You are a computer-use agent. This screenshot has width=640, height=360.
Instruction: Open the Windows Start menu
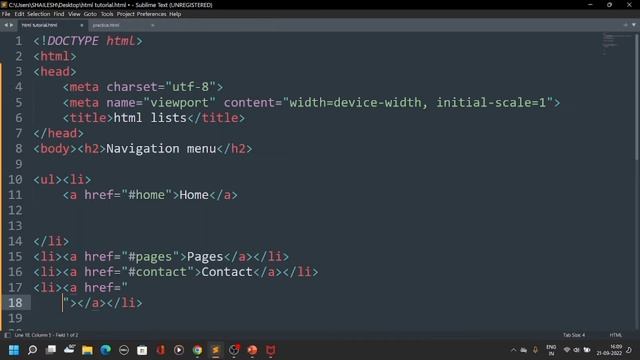click(x=14, y=350)
